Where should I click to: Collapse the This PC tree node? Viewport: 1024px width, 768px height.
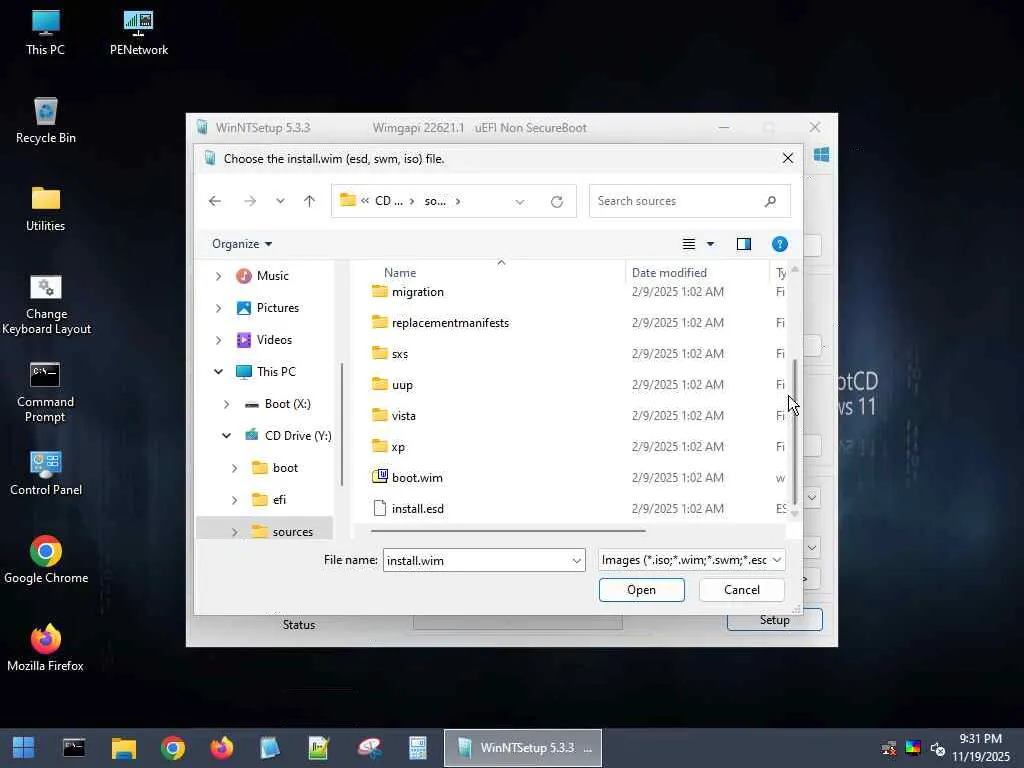[x=218, y=372]
